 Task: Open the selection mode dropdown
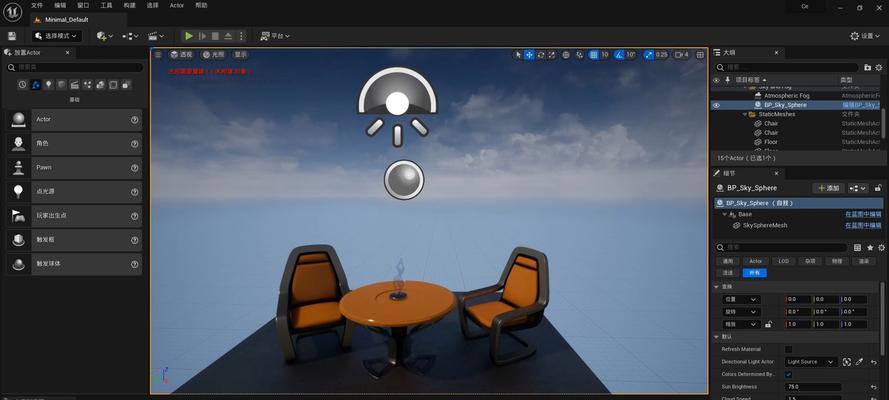tap(56, 36)
